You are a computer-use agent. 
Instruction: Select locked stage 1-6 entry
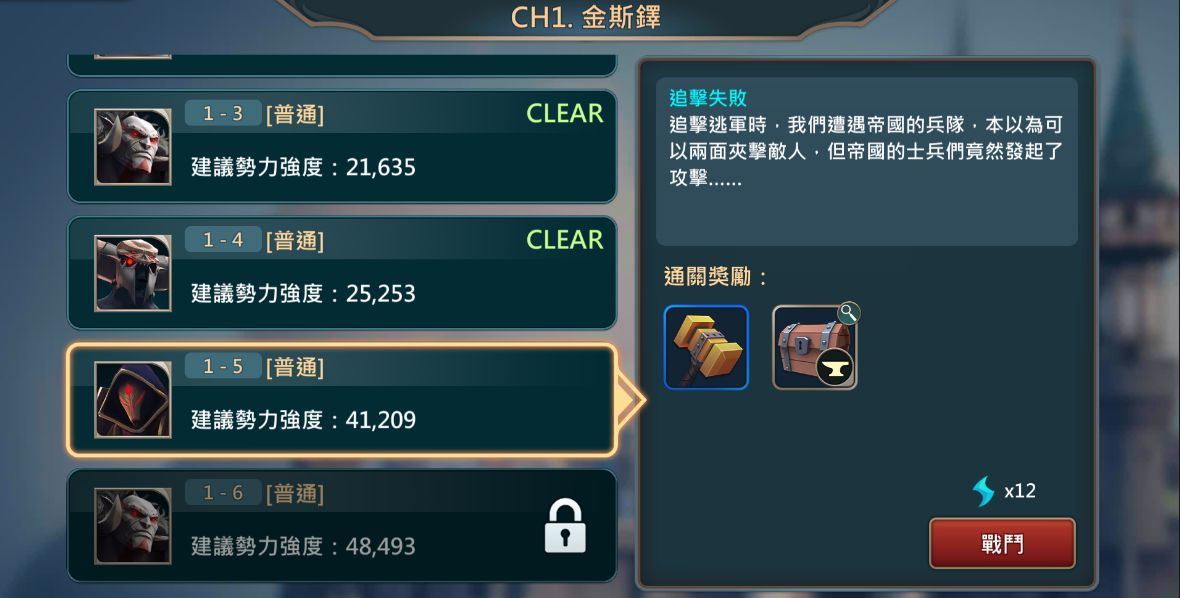pos(342,526)
